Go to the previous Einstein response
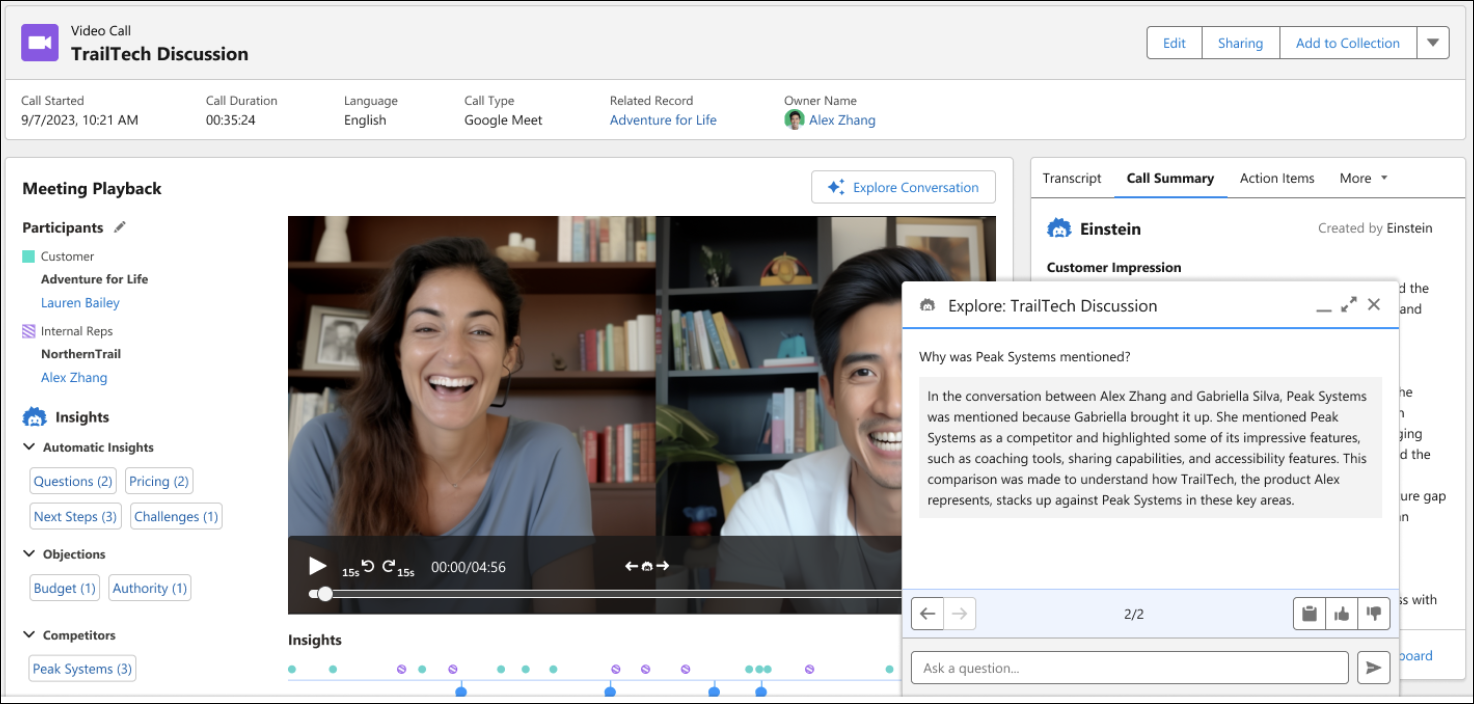The height and width of the screenshot is (704, 1474). click(x=928, y=613)
